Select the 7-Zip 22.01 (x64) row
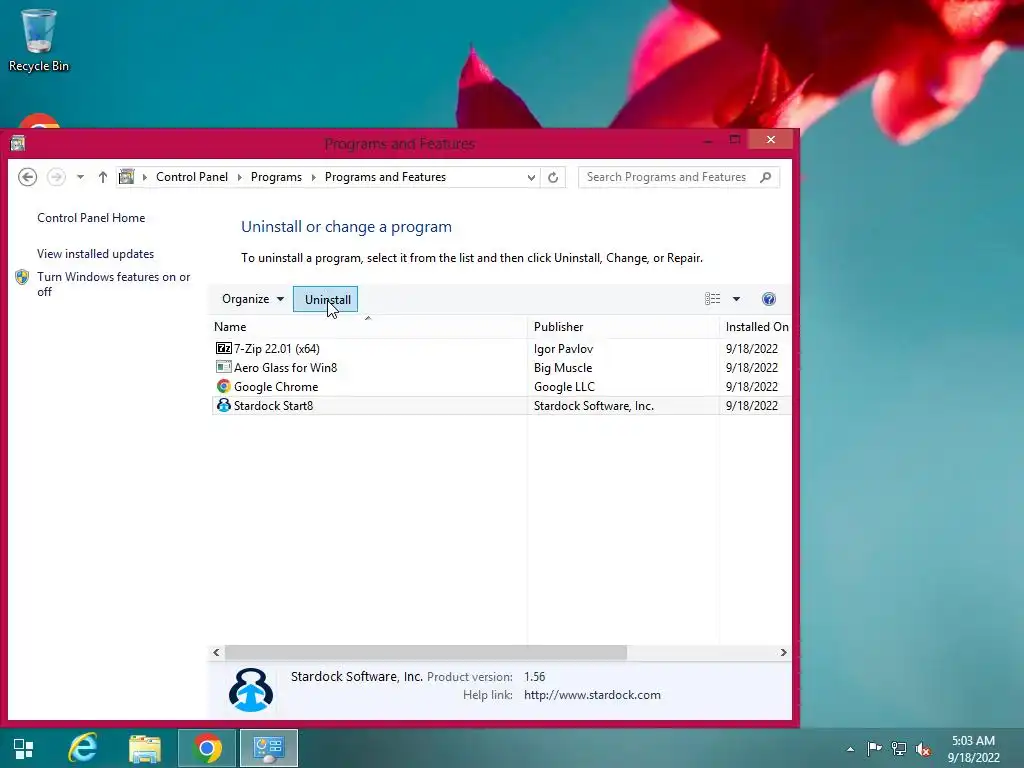This screenshot has height=768, width=1024. [502, 349]
